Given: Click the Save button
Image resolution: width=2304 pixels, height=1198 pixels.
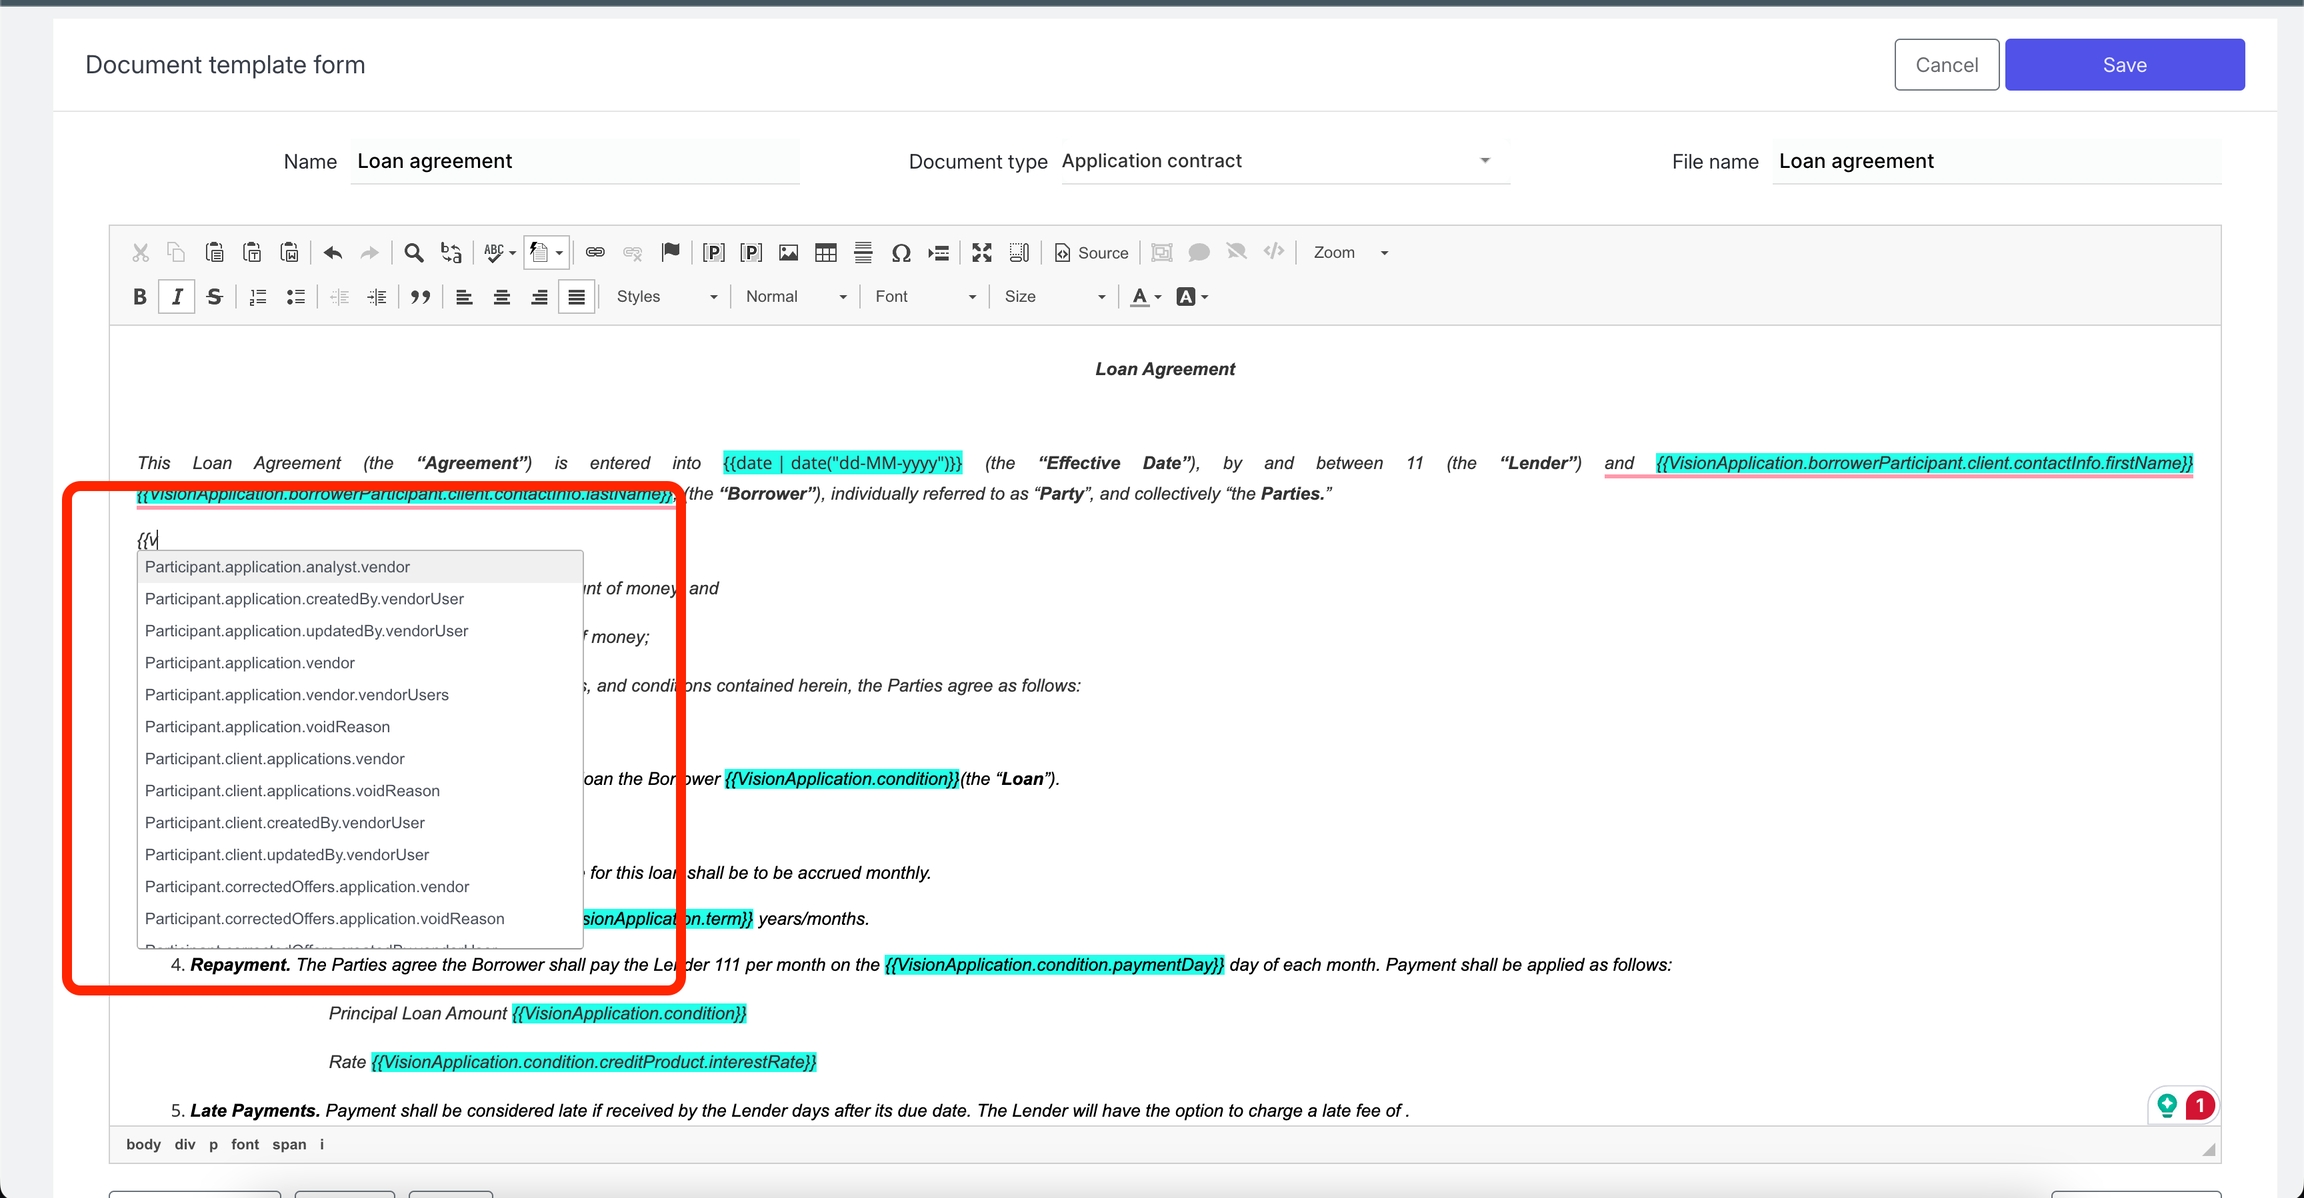Looking at the screenshot, I should point(2124,65).
